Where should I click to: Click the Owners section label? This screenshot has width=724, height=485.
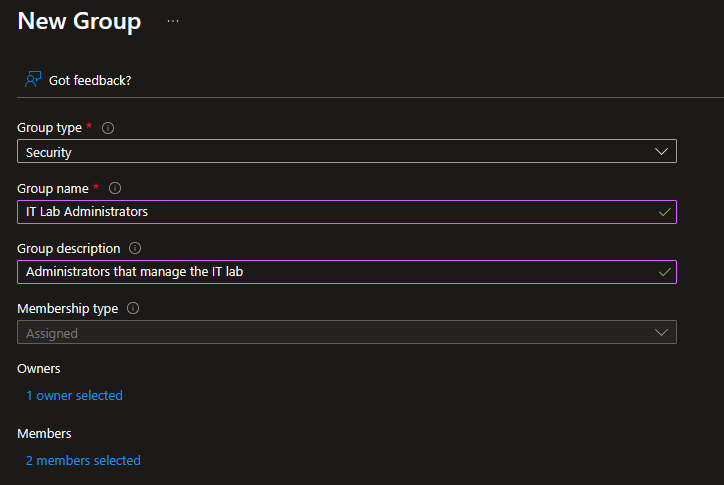[39, 369]
